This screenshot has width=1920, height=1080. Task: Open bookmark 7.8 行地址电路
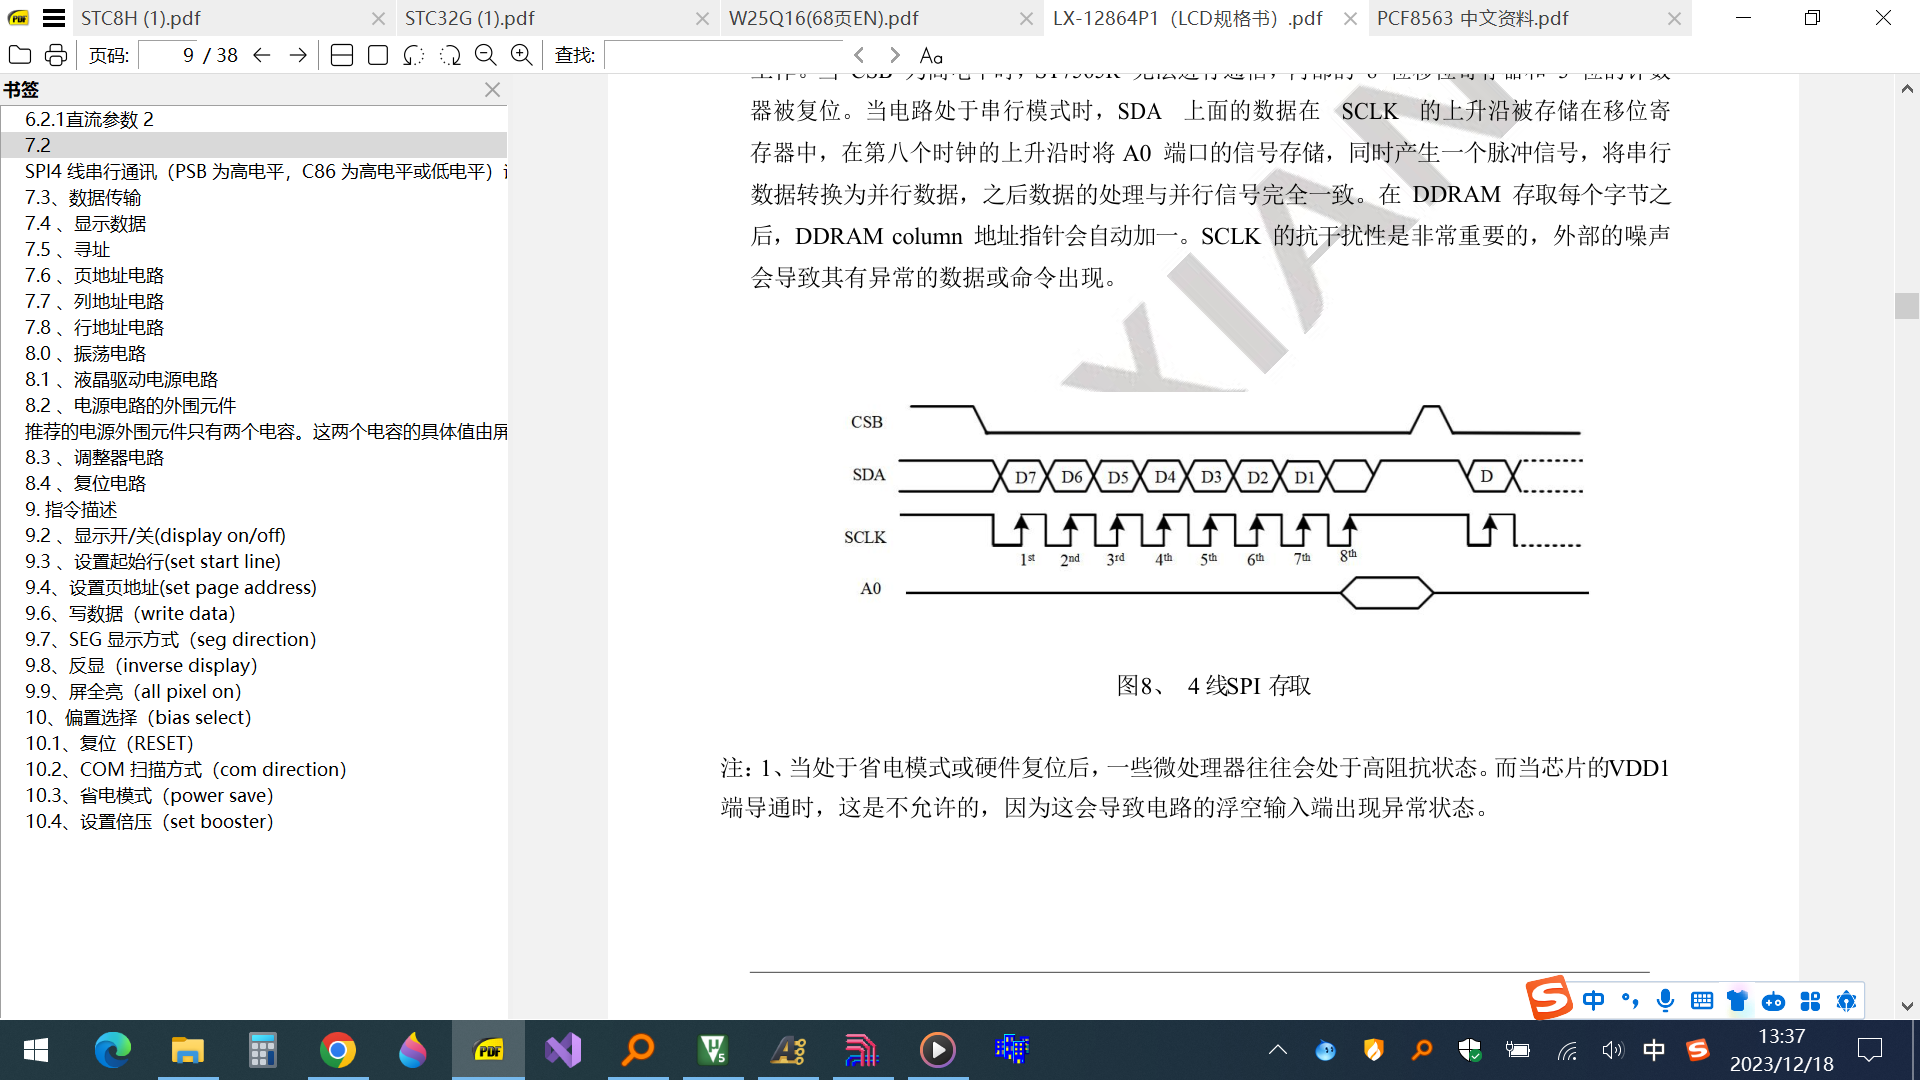(254, 327)
